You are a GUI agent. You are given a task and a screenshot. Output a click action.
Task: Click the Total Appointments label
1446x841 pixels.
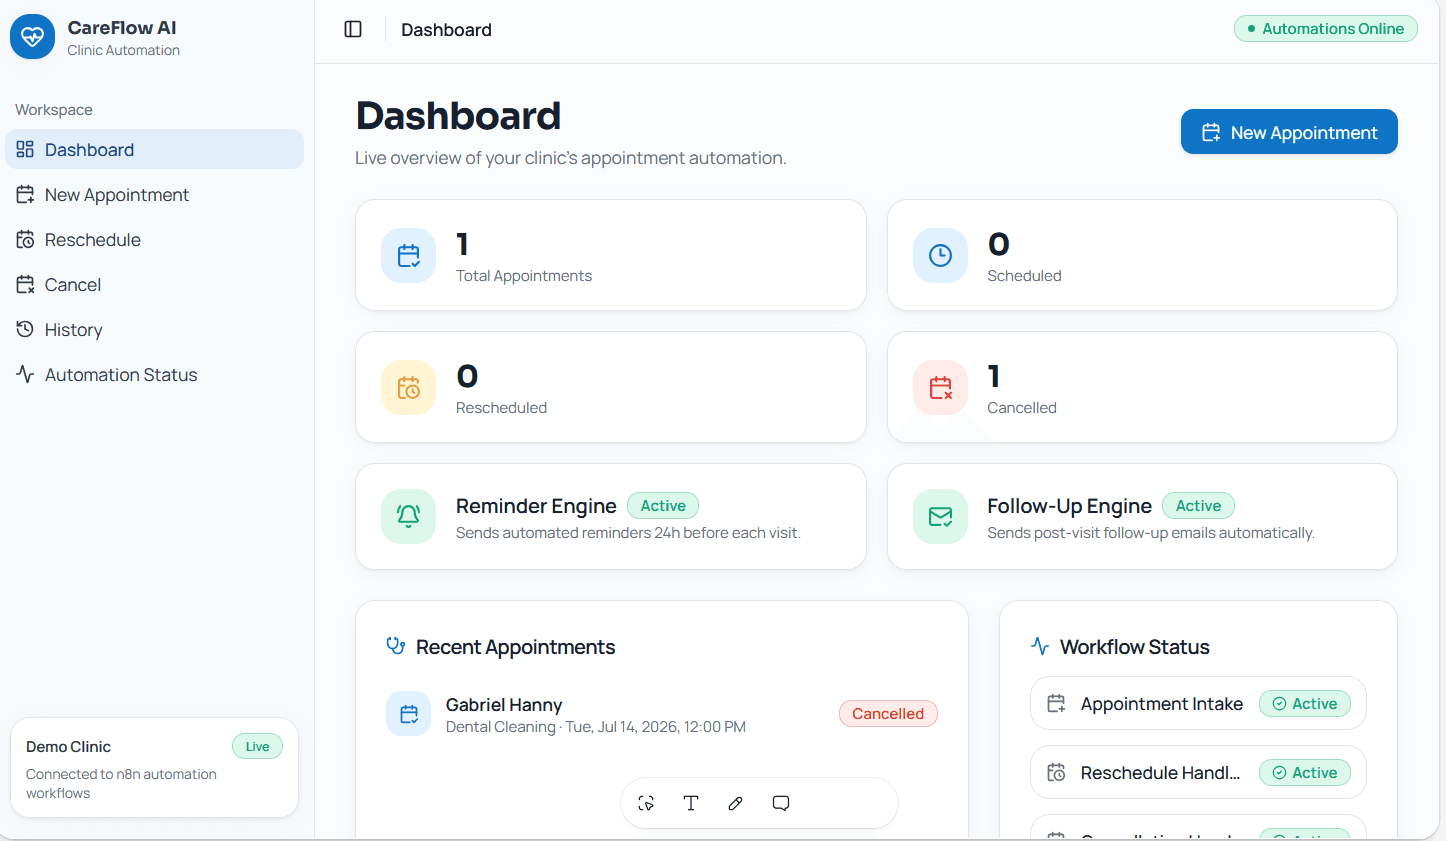pyautogui.click(x=524, y=276)
